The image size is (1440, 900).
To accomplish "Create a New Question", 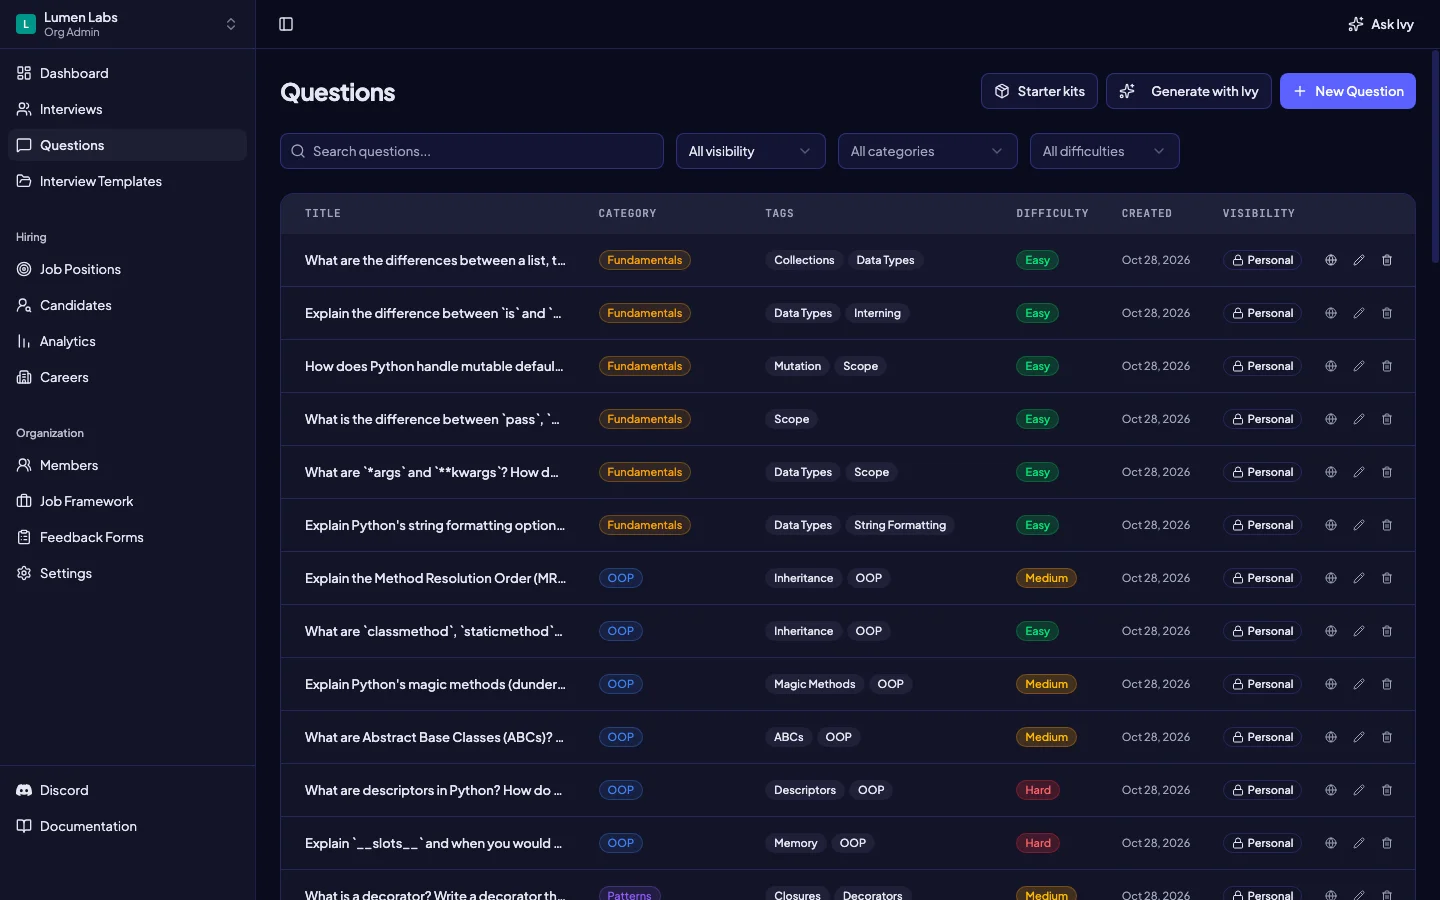I will pos(1348,91).
